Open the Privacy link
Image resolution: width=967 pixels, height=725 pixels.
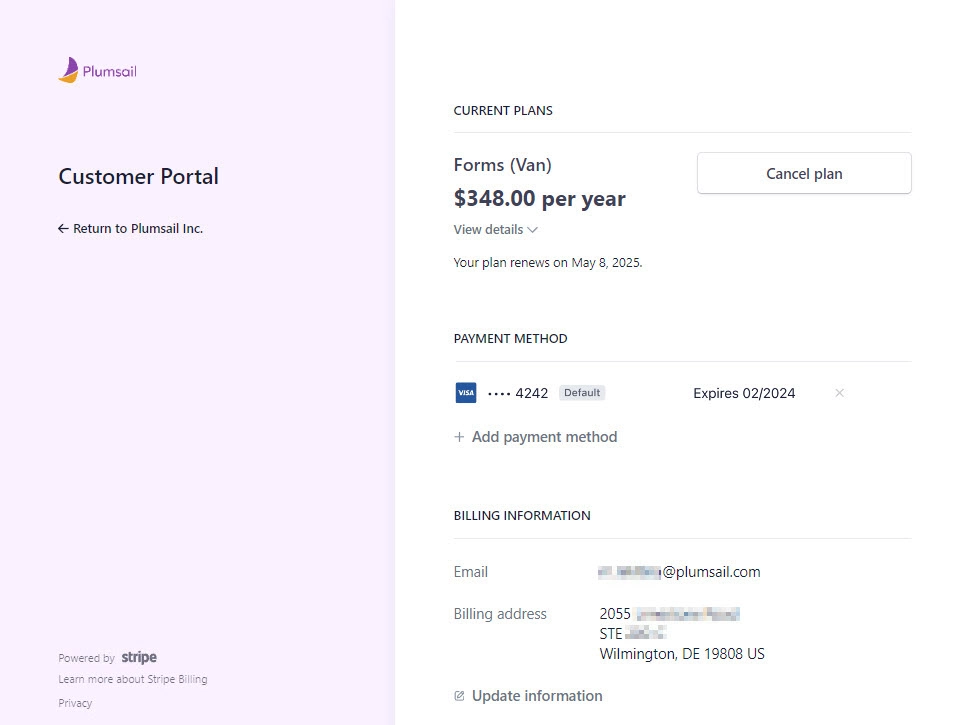coord(75,703)
